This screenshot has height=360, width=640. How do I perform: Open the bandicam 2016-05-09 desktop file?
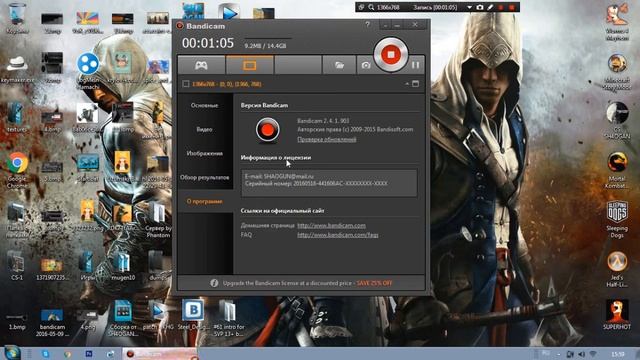click(x=52, y=322)
